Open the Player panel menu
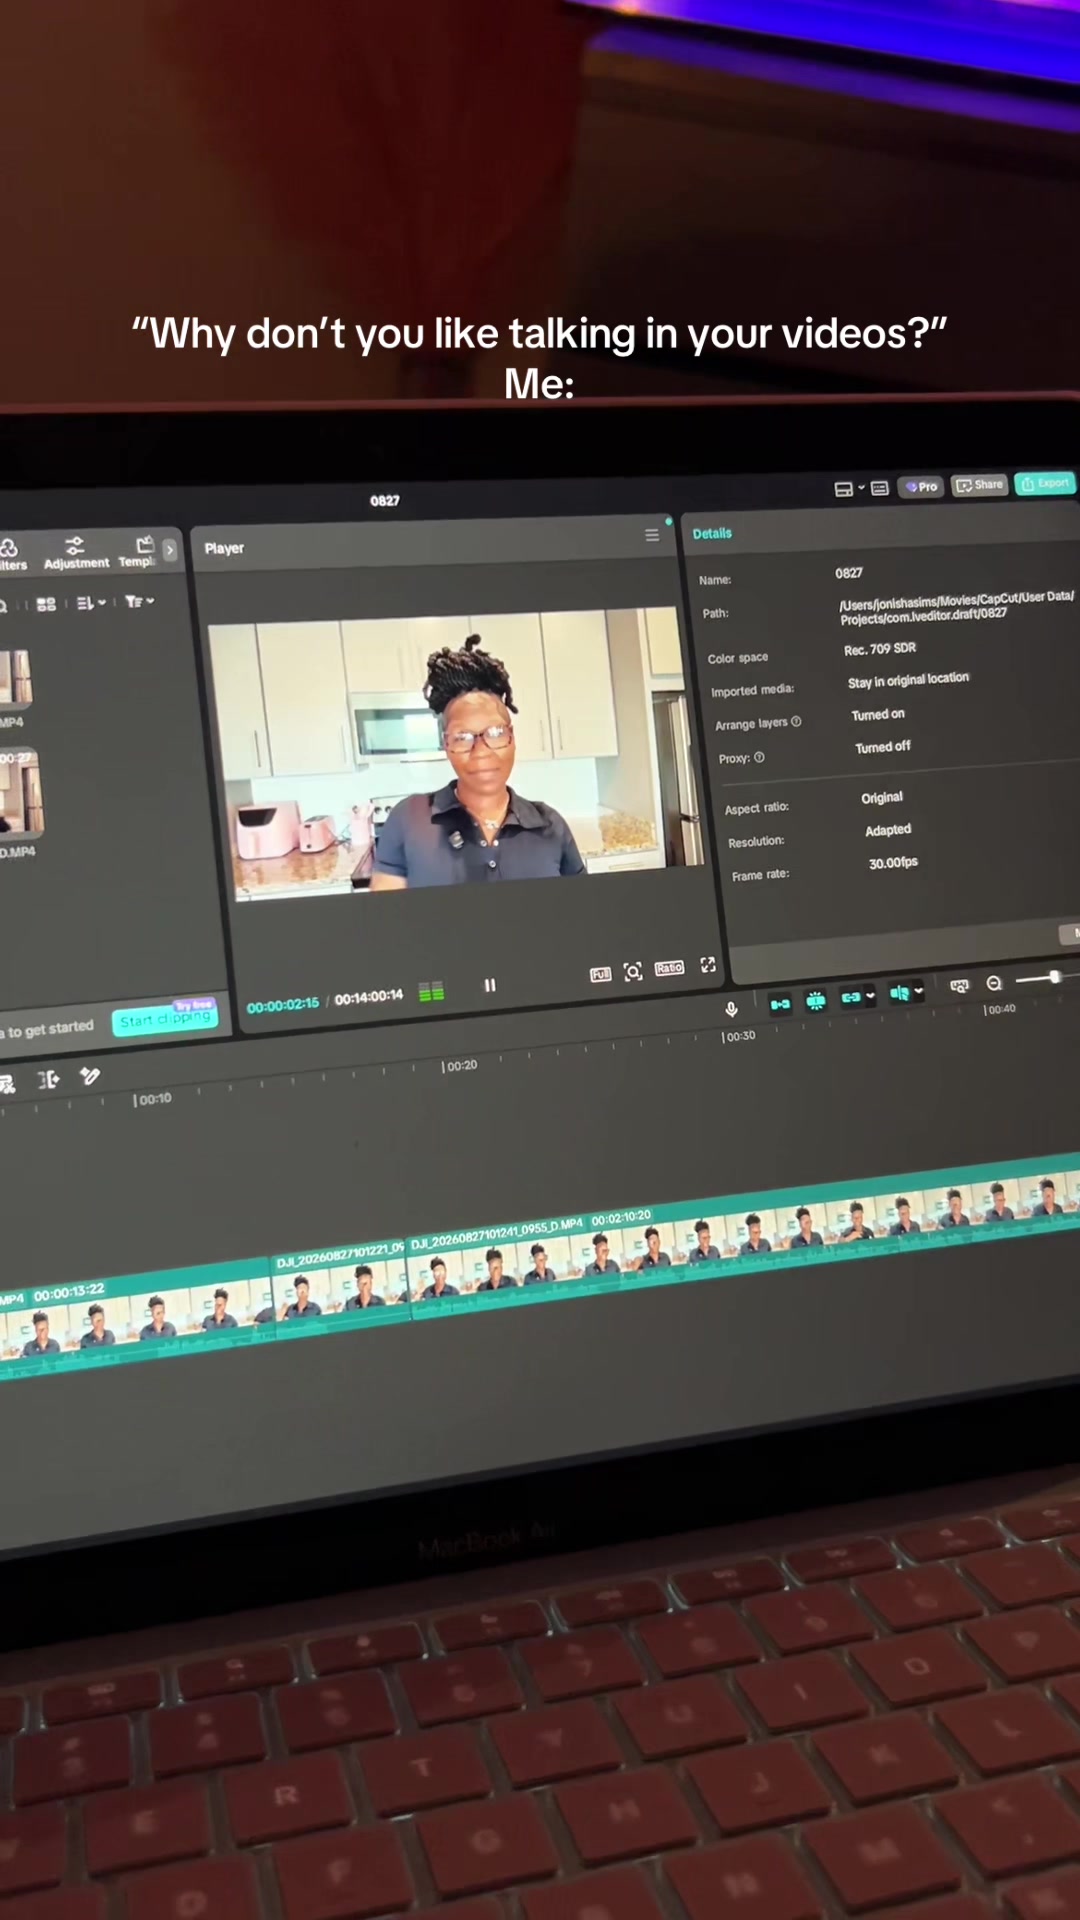1080x1920 pixels. [x=652, y=535]
